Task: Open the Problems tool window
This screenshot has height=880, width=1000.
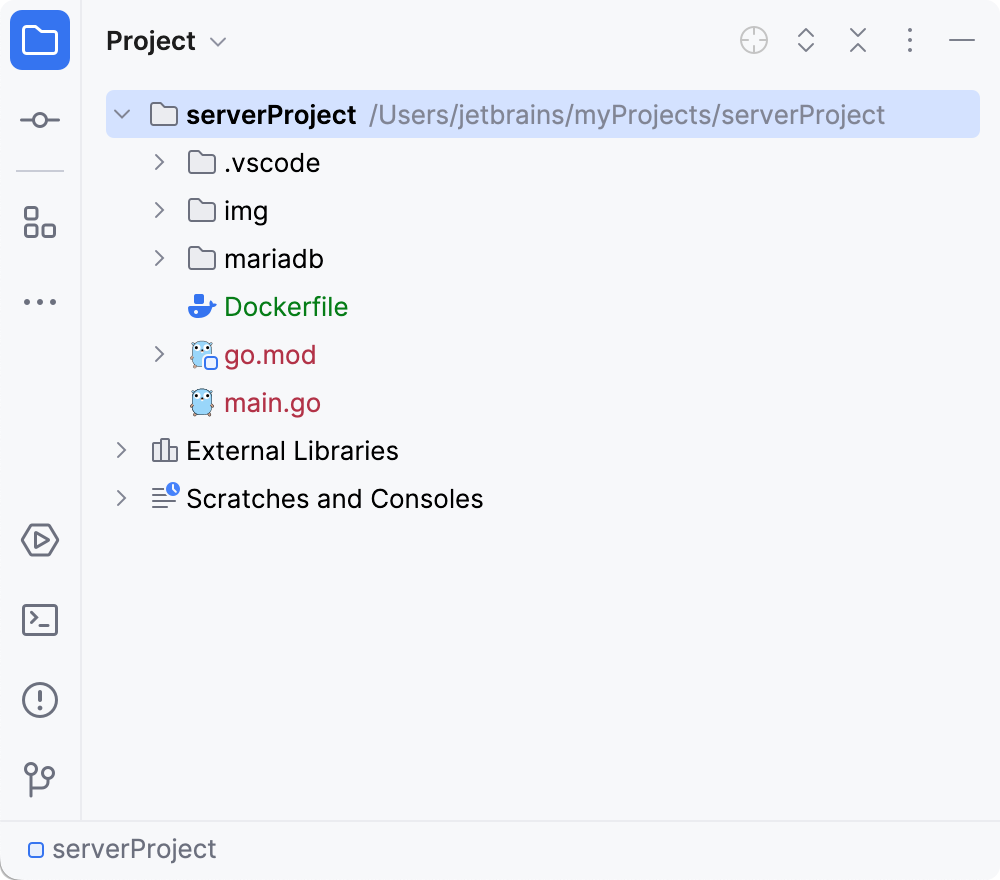Action: (40, 699)
